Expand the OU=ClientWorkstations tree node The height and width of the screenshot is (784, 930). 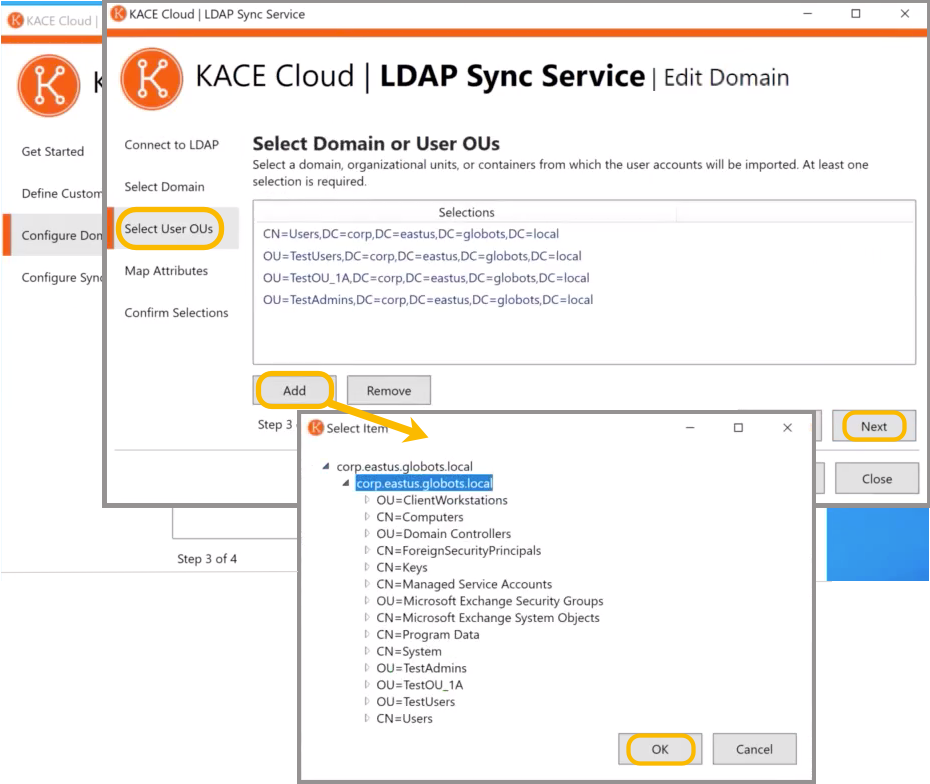click(367, 500)
